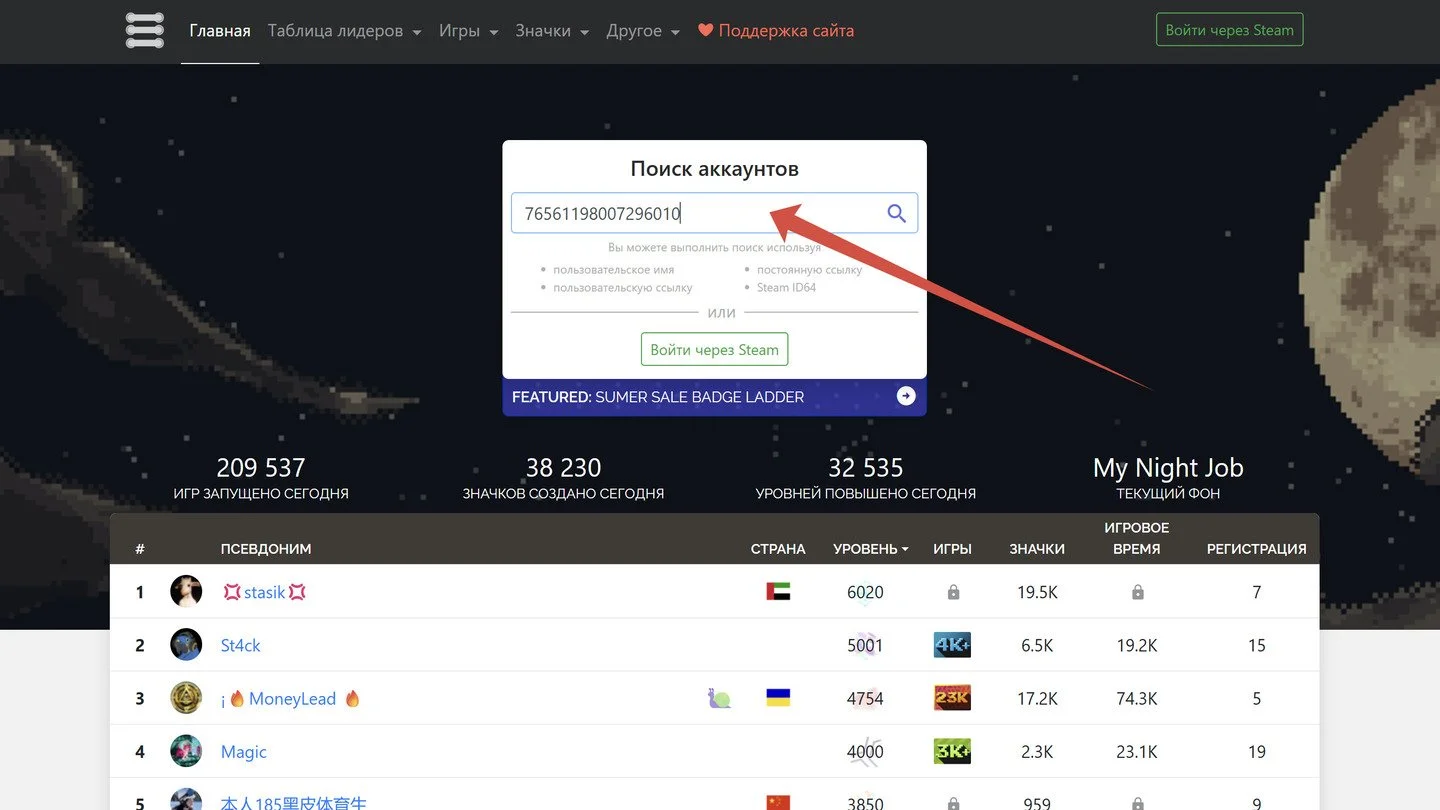Viewport: 1440px width, 810px height.
Task: Click Войти через Steam in the top bar
Action: [1229, 30]
